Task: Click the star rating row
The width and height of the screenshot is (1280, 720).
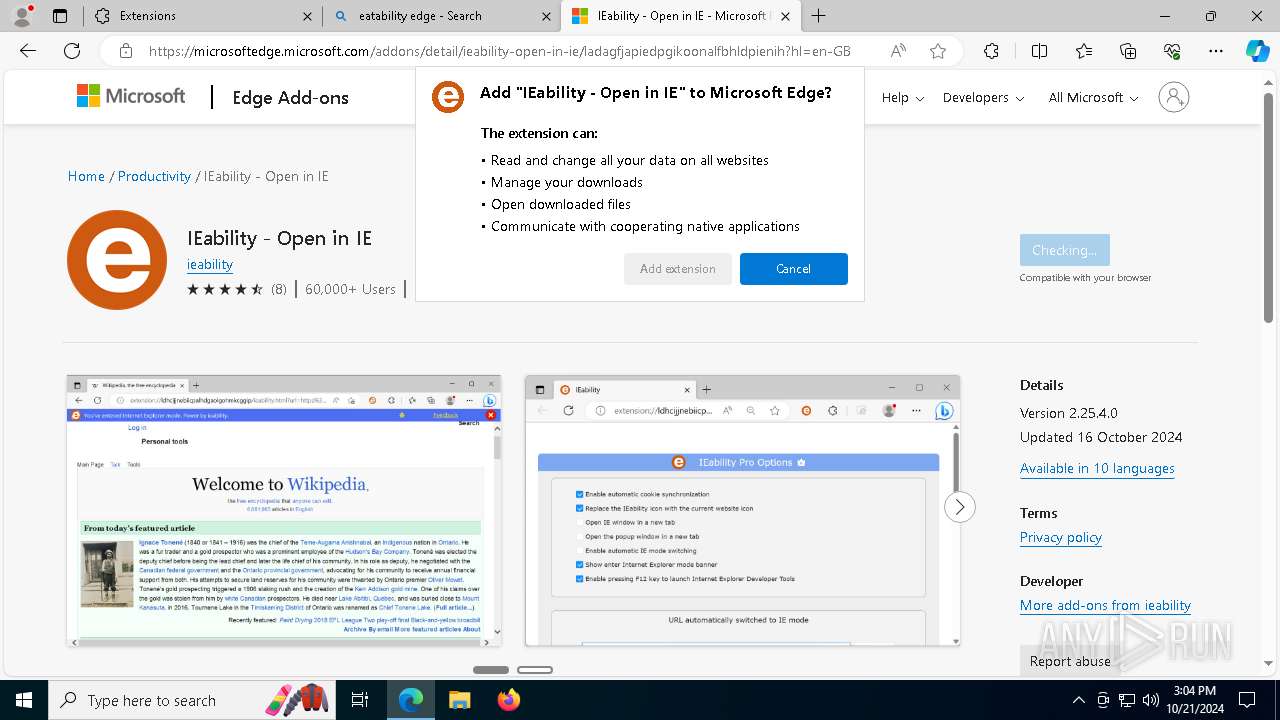Action: (x=226, y=289)
